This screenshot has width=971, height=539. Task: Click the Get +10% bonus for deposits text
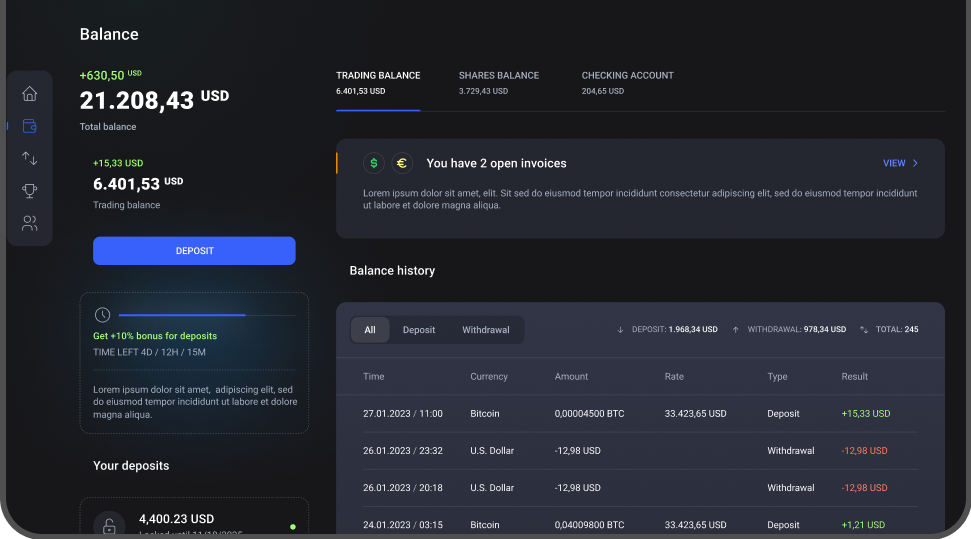click(x=155, y=336)
